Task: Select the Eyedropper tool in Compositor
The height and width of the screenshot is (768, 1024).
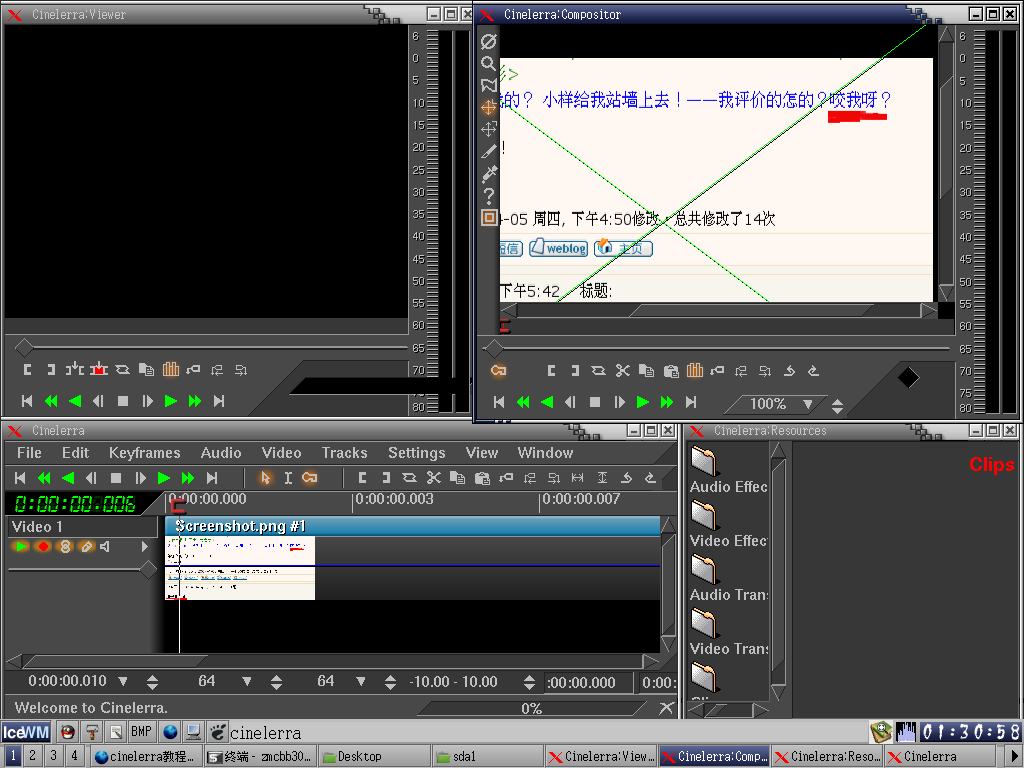Action: pos(488,174)
